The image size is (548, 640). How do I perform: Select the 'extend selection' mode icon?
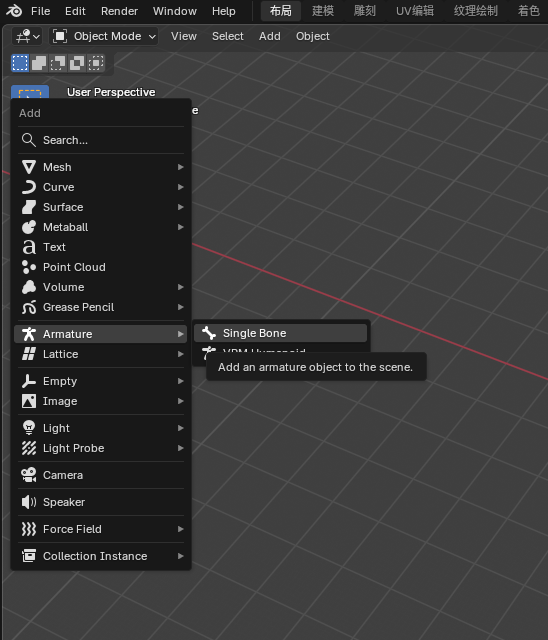pos(39,63)
